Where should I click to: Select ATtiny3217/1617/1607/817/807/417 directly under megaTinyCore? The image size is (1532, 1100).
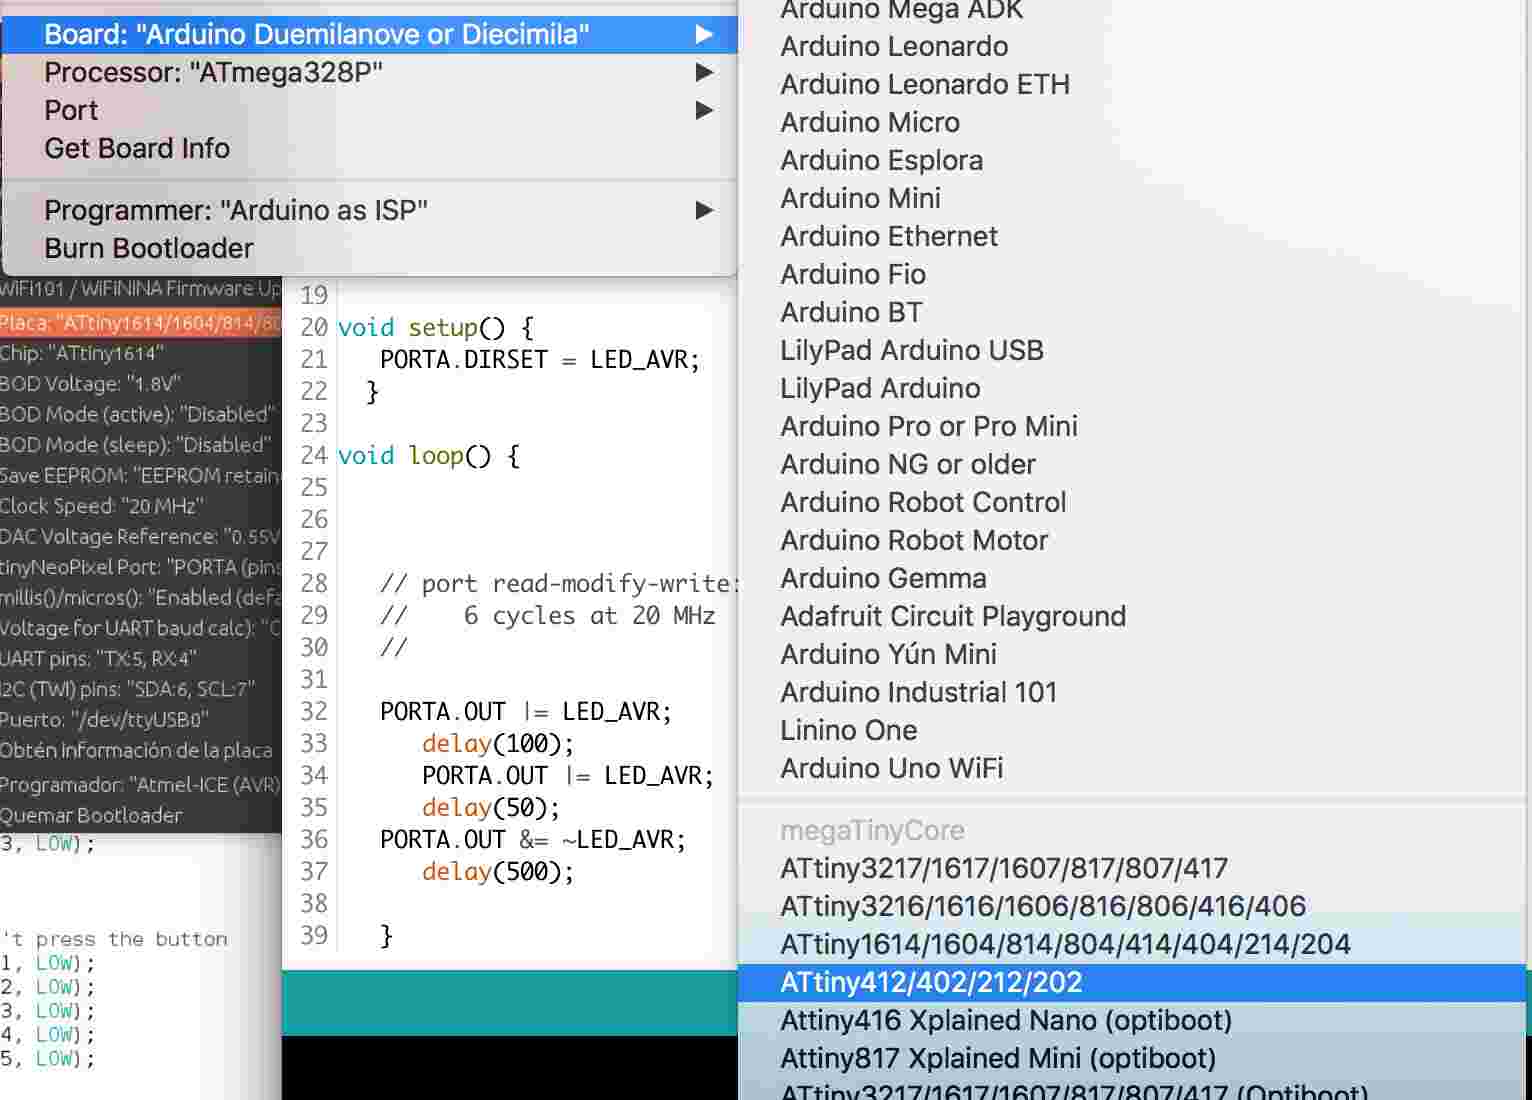1132,868
